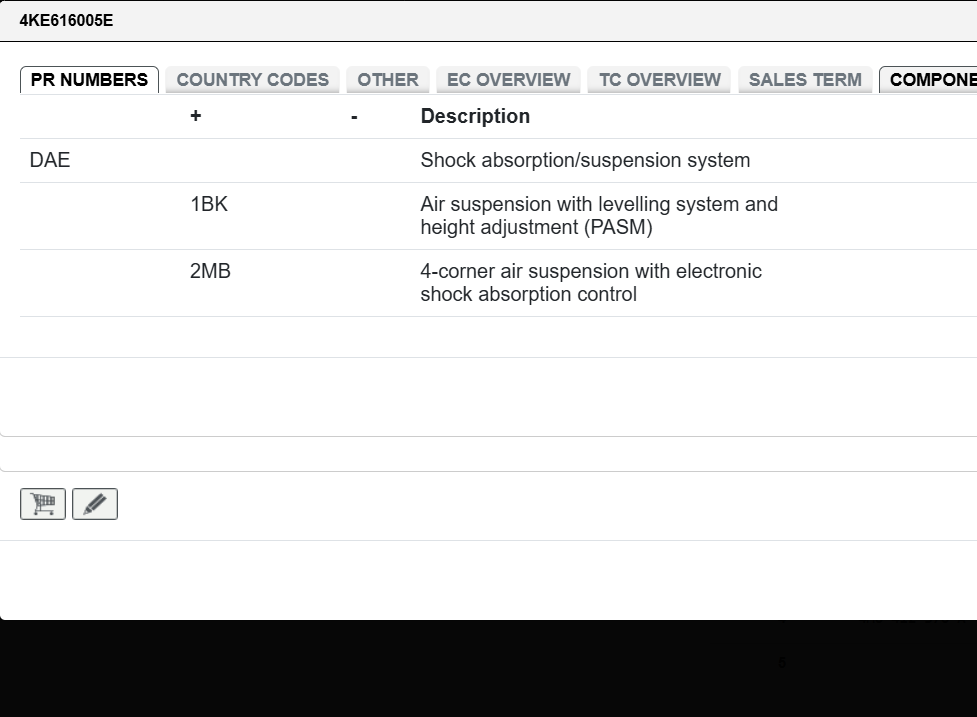Screen dimensions: 977x717
Task: Select the OTHER tab
Action: click(388, 80)
